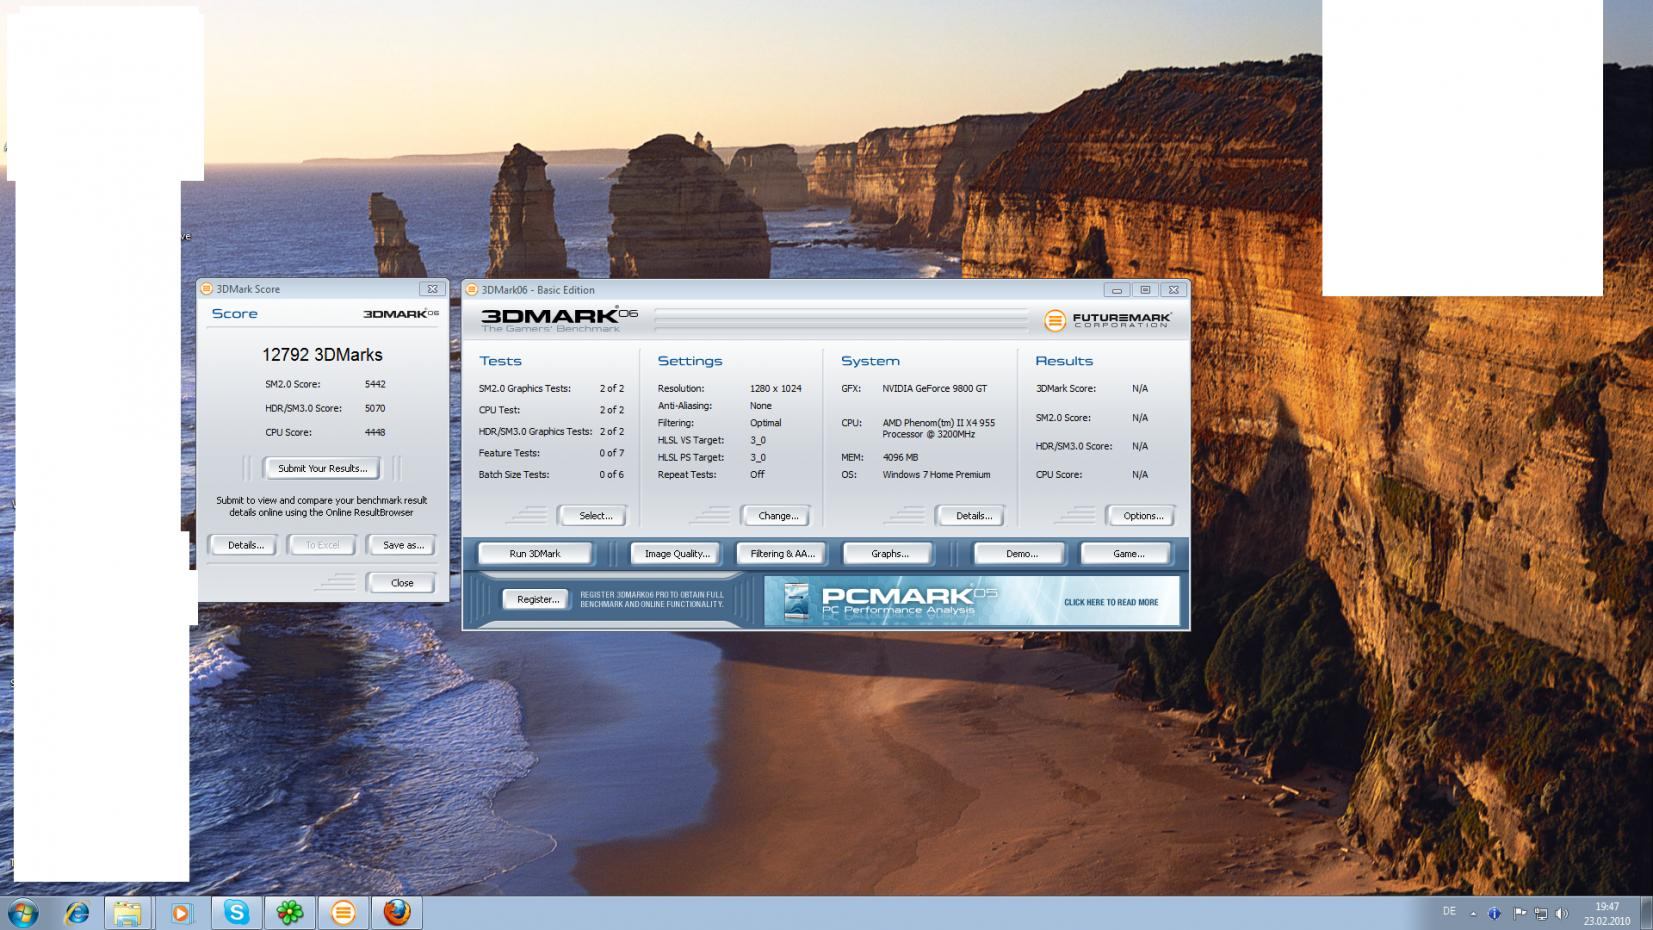The width and height of the screenshot is (1653, 930).
Task: Click Select button under Tests
Action: coord(595,516)
